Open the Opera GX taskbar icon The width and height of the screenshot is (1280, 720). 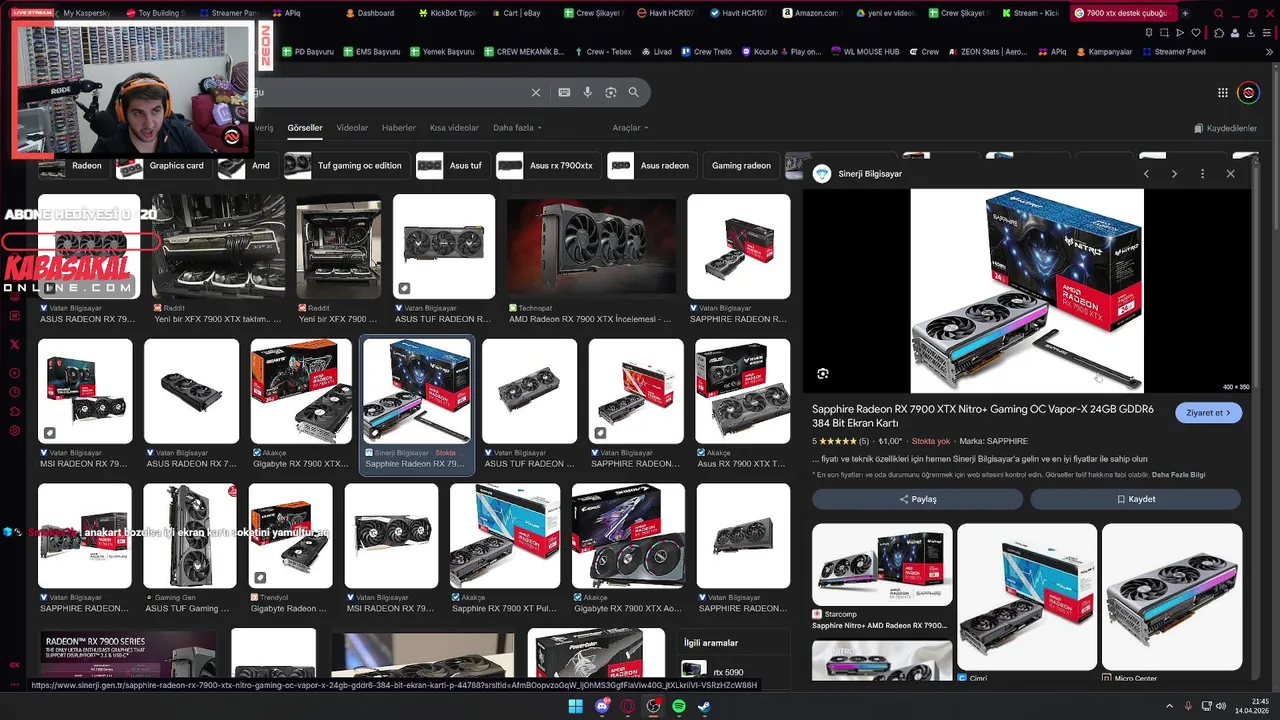tap(627, 706)
